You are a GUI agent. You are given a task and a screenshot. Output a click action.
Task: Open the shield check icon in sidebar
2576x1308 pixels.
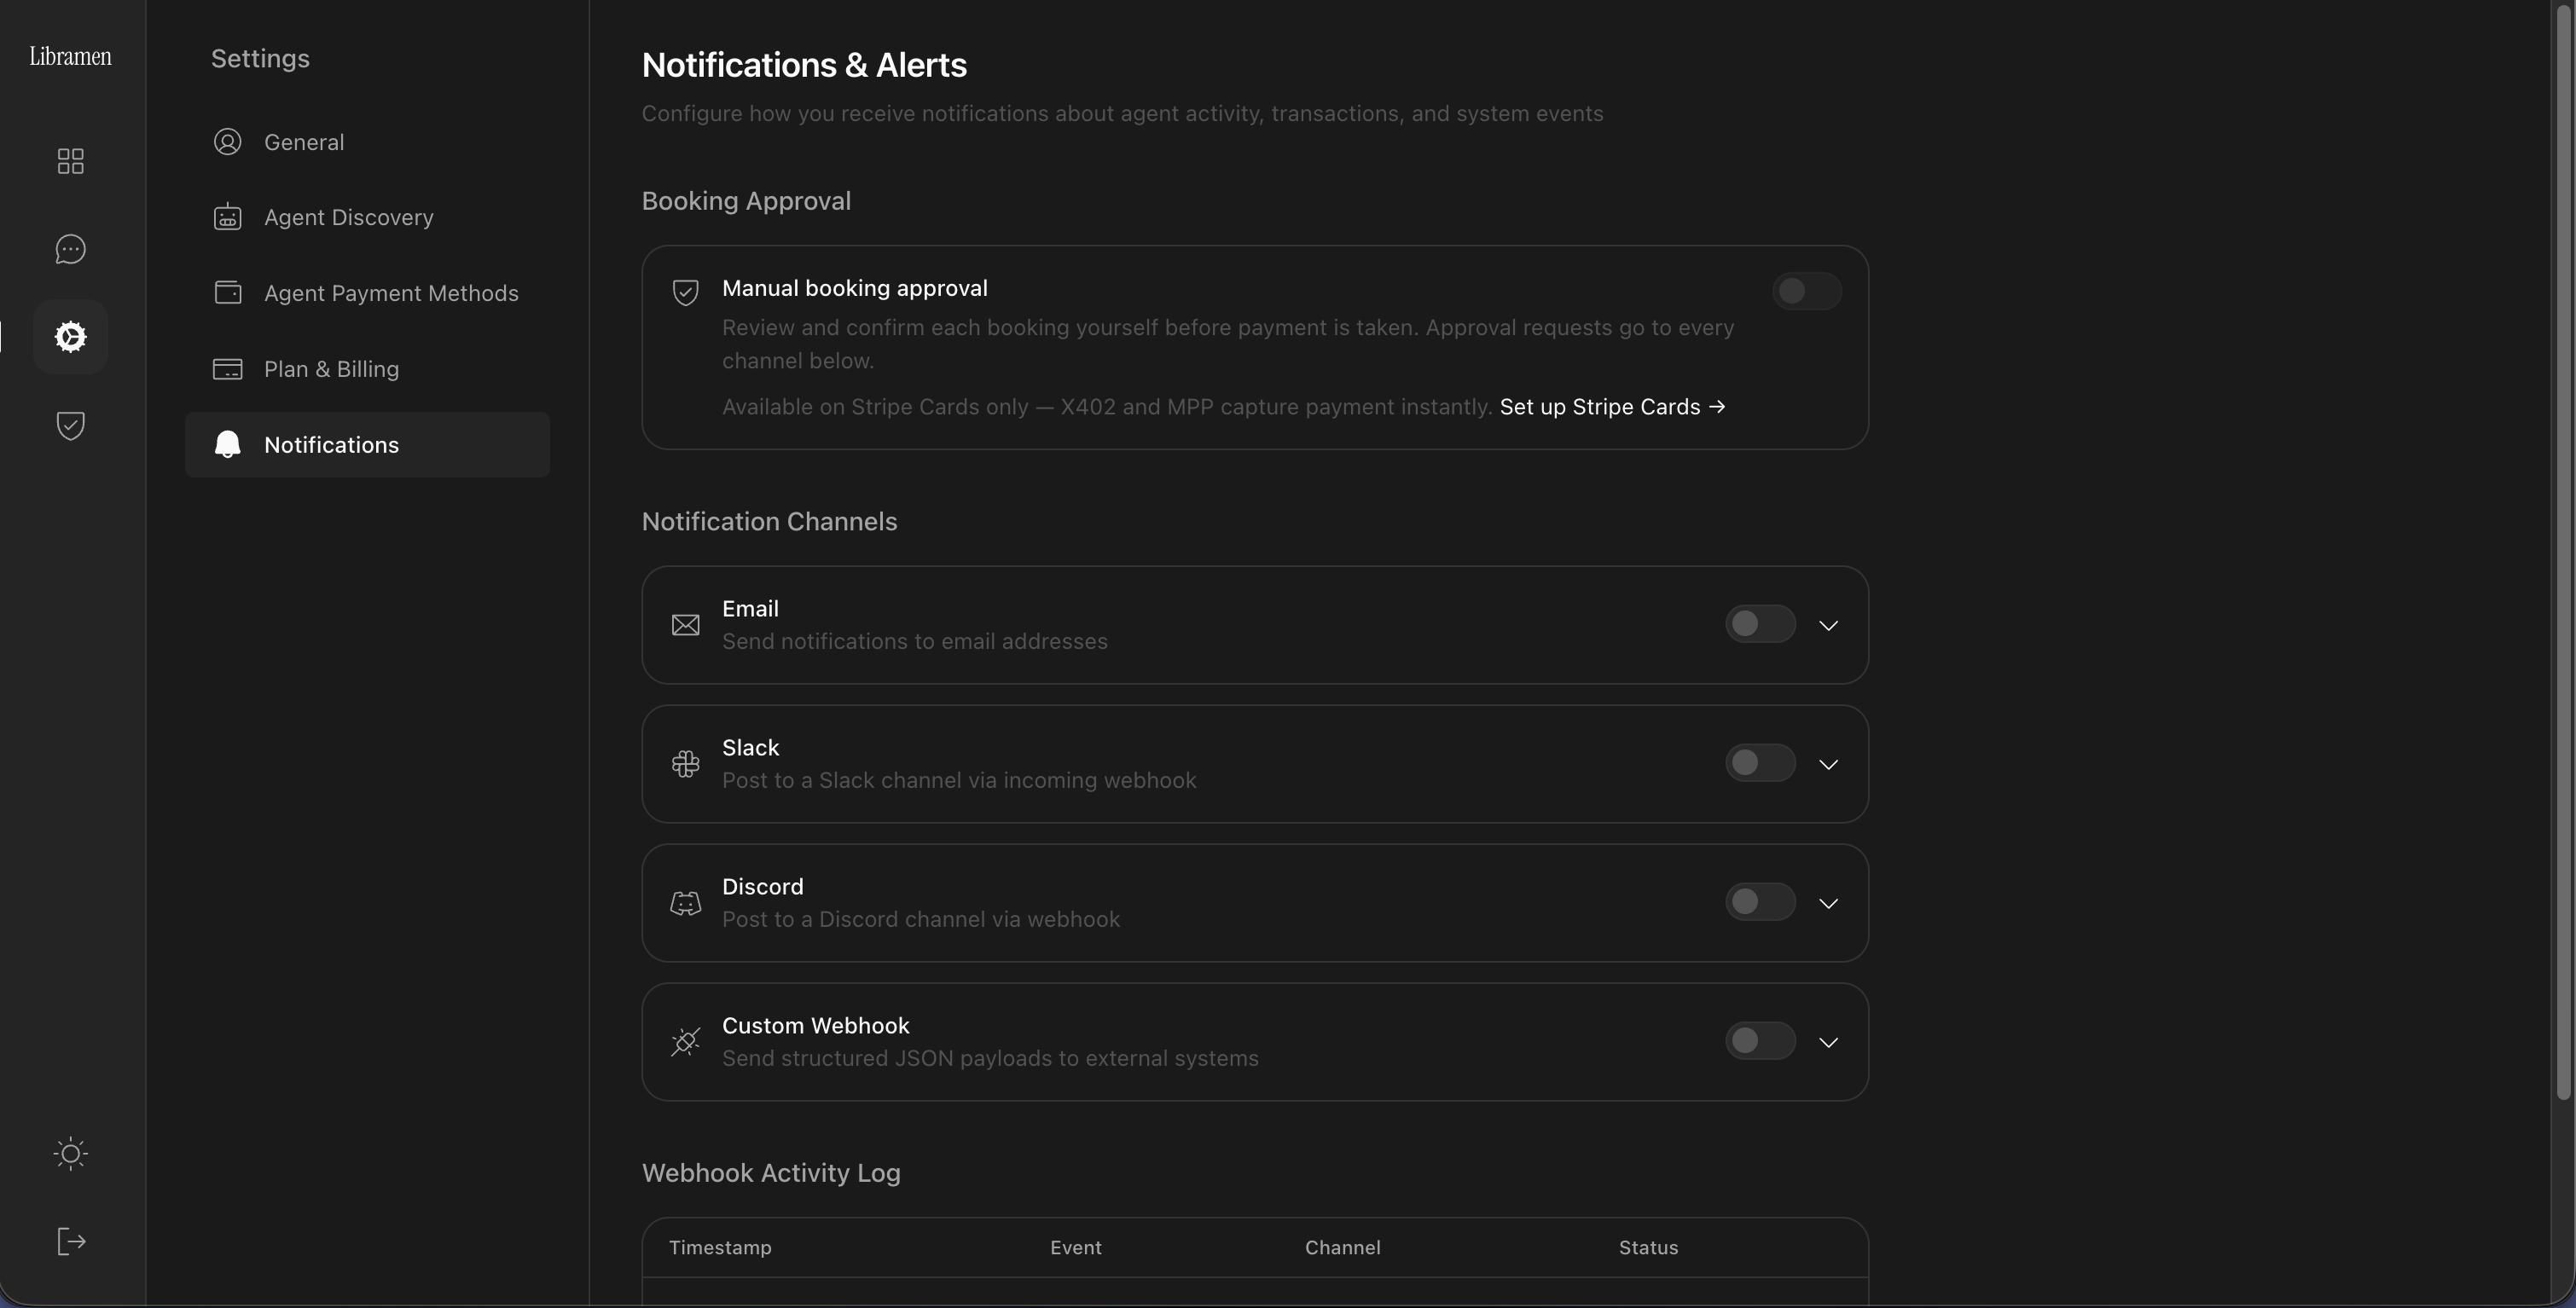pyautogui.click(x=70, y=425)
